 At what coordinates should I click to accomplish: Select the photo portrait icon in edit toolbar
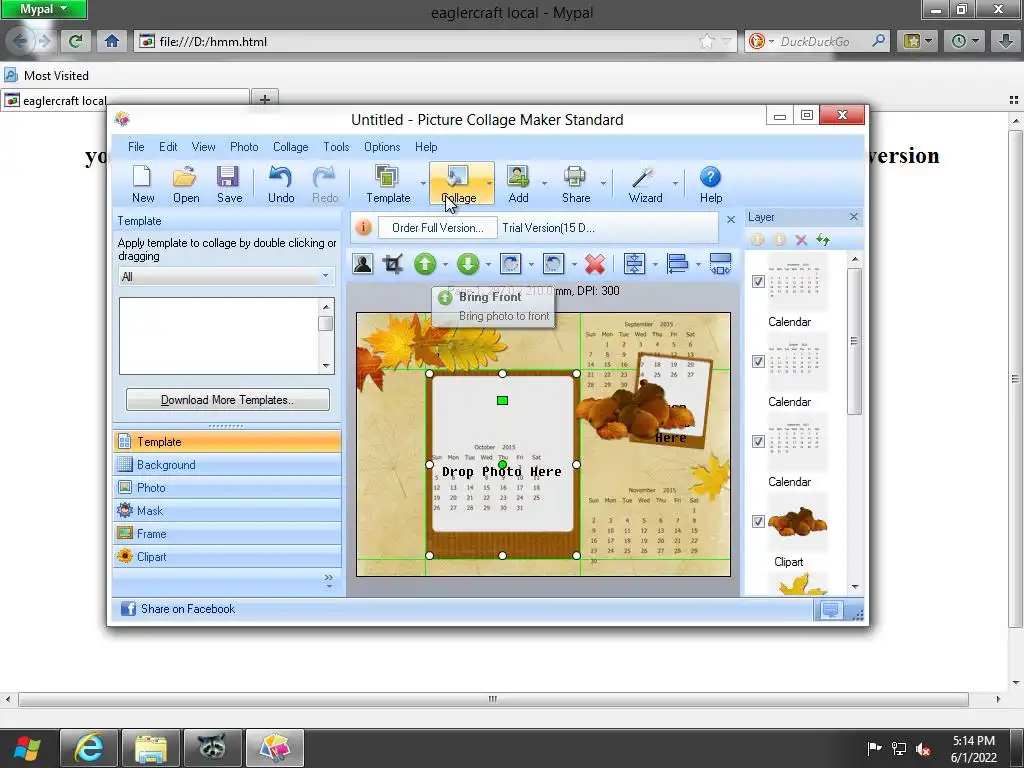[362, 264]
